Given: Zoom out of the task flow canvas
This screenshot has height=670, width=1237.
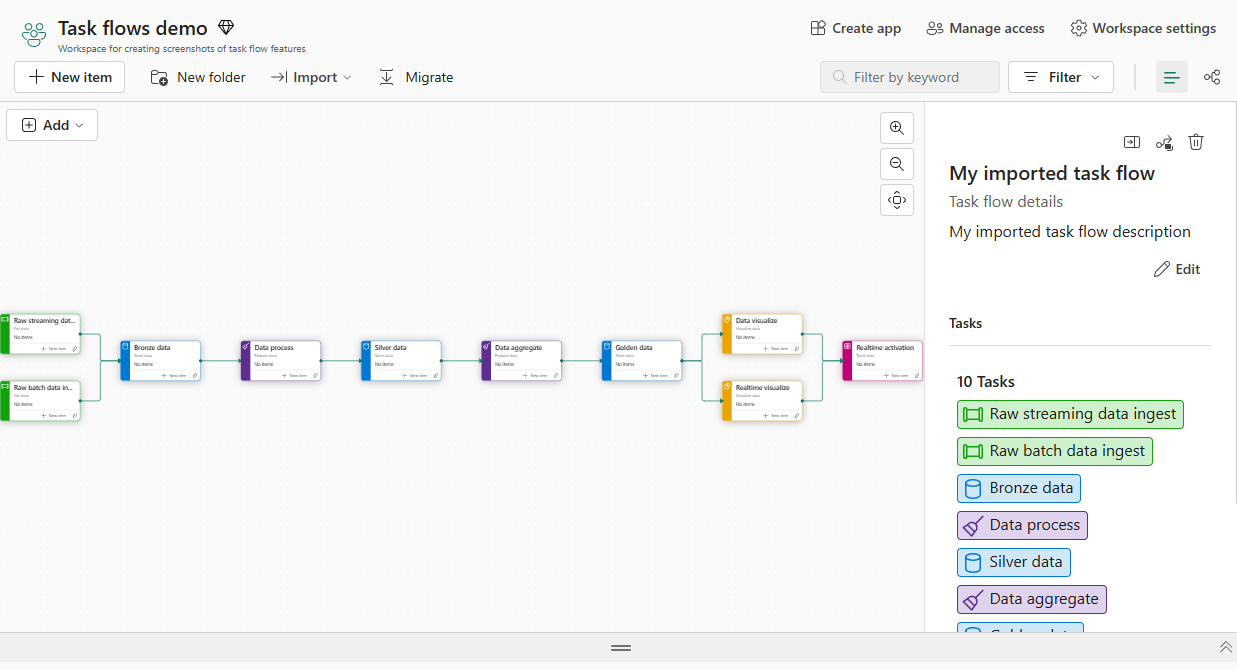Looking at the screenshot, I should [896, 163].
